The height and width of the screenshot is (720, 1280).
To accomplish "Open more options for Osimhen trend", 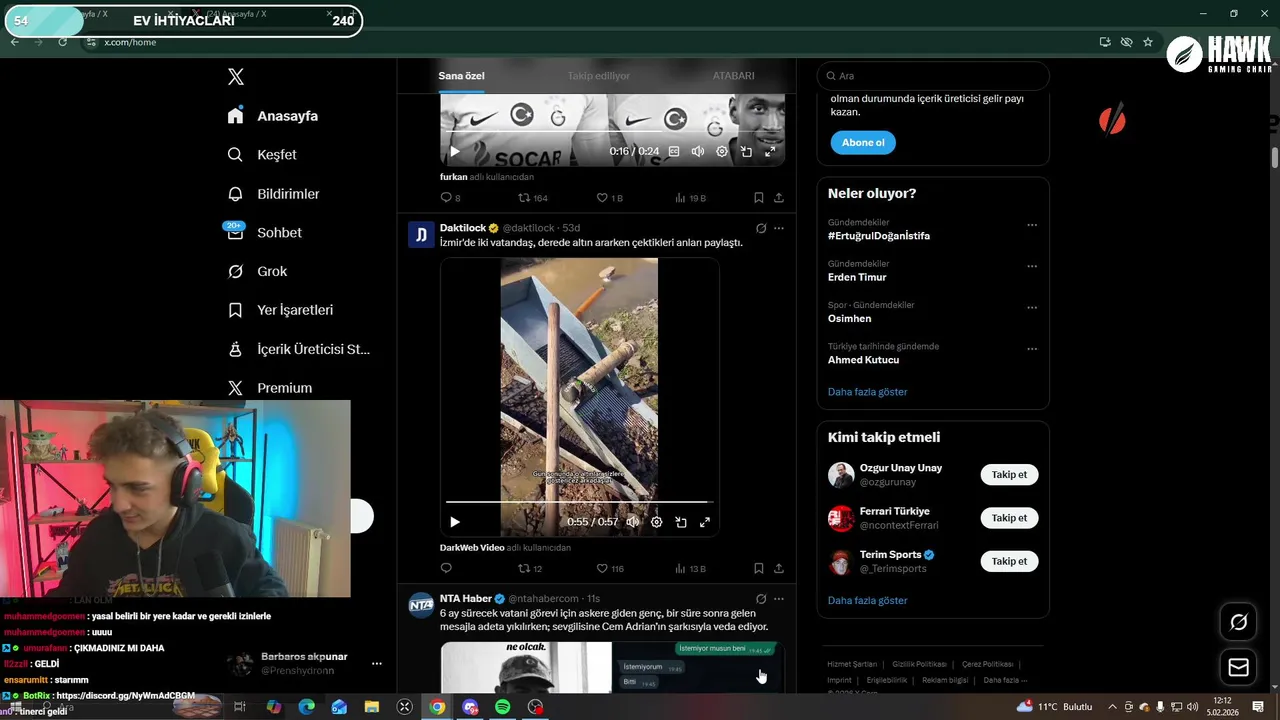I will (1032, 307).
